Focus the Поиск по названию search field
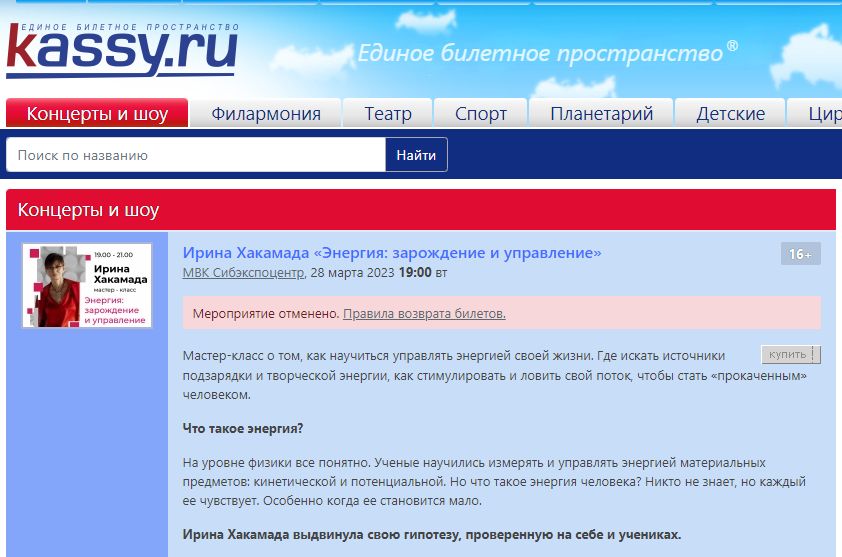Image resolution: width=842 pixels, height=557 pixels. (196, 155)
